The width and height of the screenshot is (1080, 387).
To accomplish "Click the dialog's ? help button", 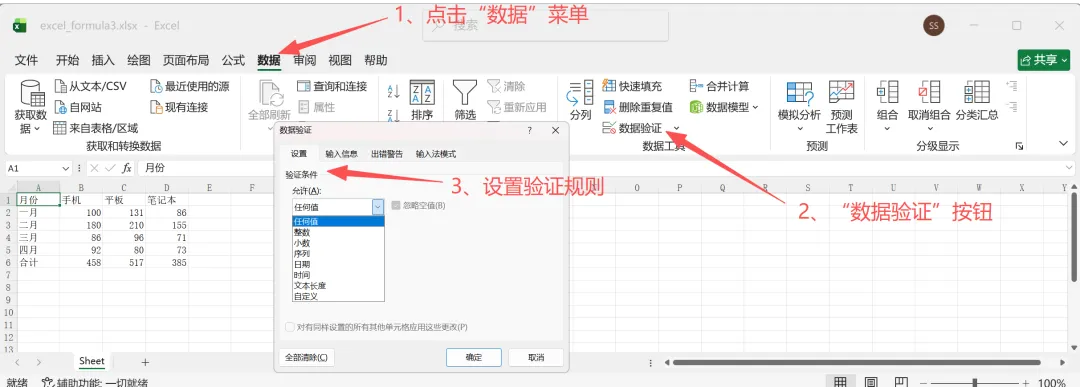I will coord(530,130).
